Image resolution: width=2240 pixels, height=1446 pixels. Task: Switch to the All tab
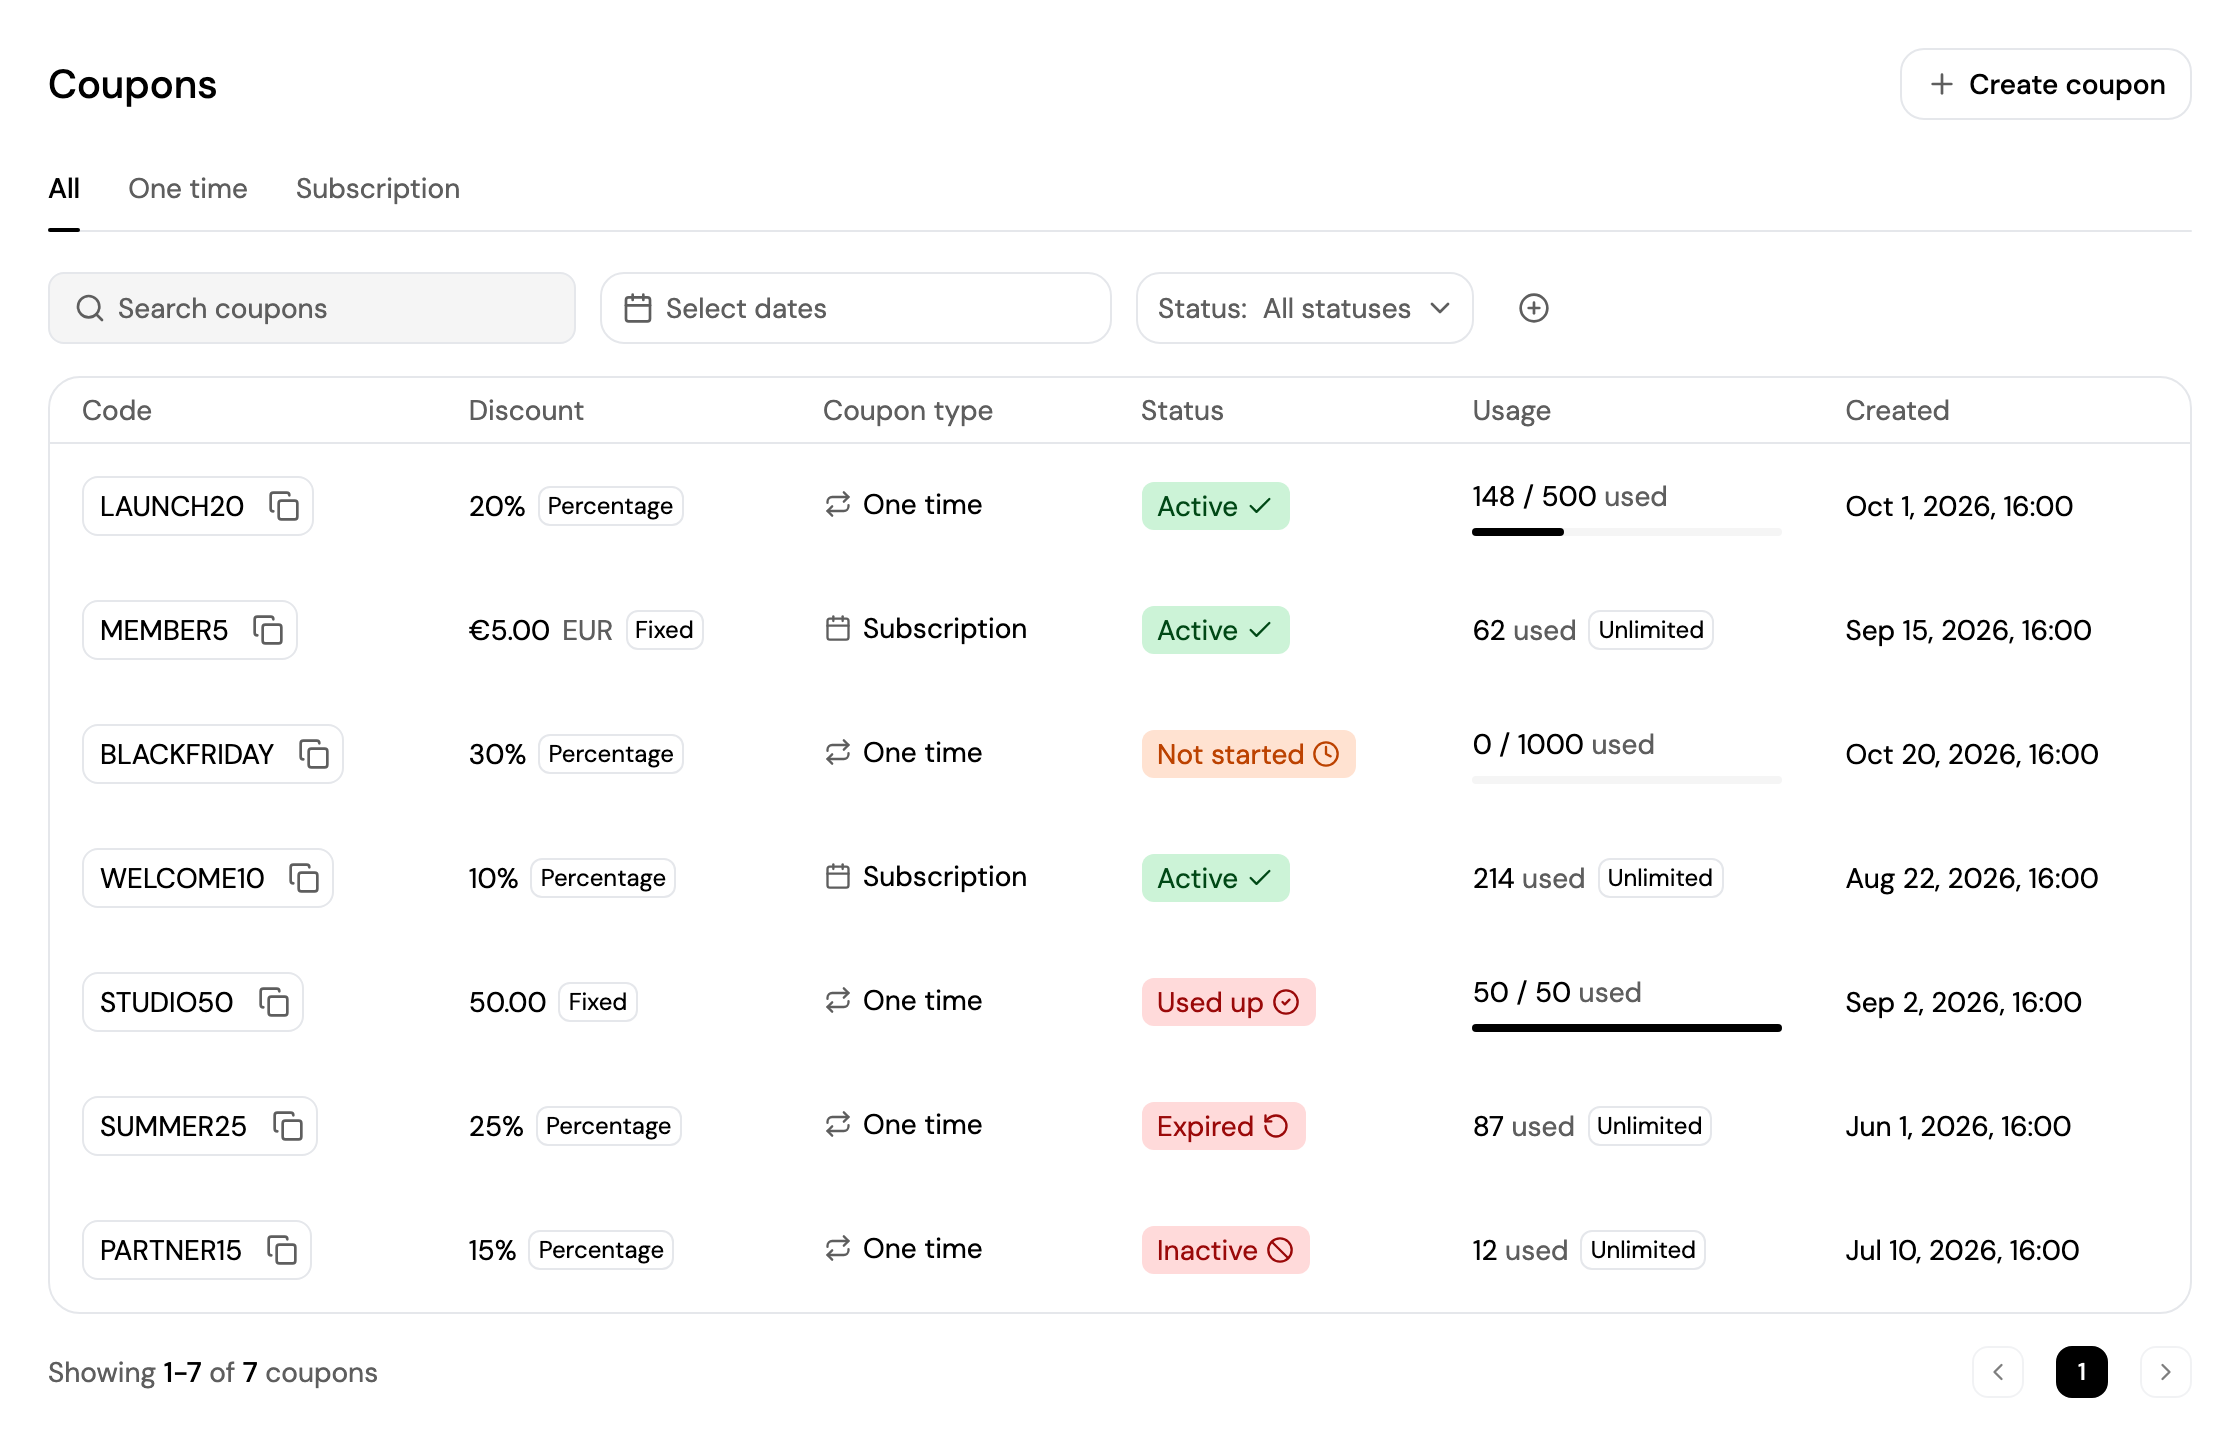click(x=64, y=189)
